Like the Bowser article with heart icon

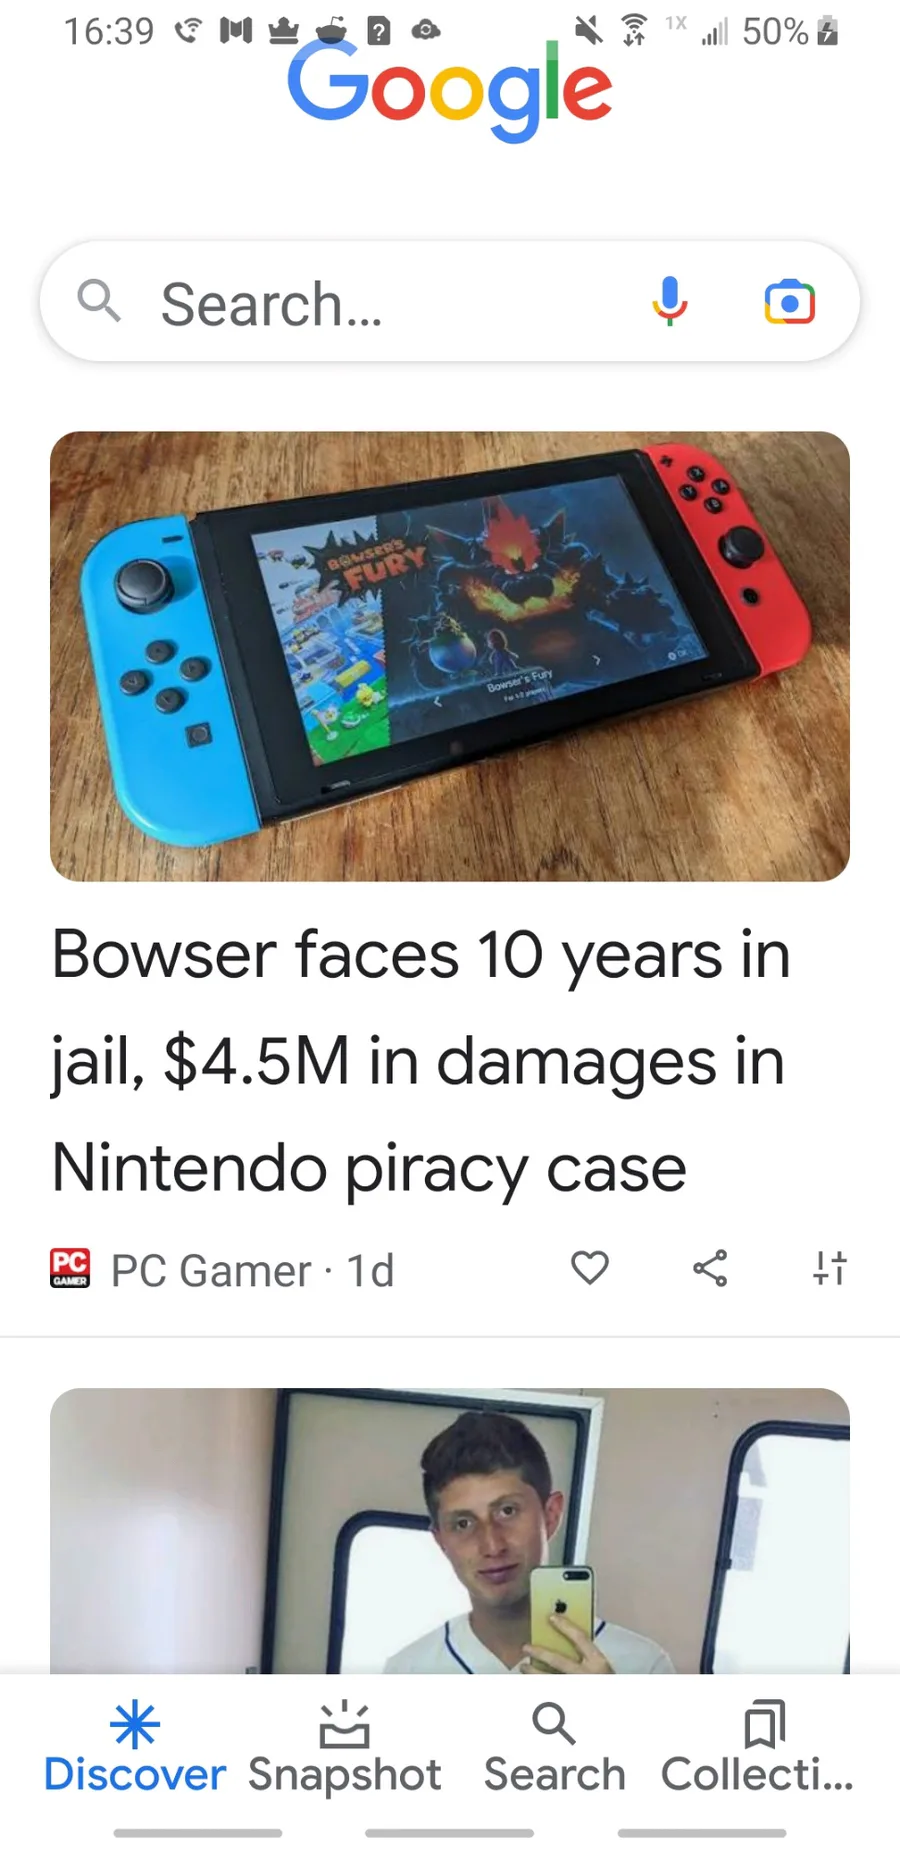(x=590, y=1268)
